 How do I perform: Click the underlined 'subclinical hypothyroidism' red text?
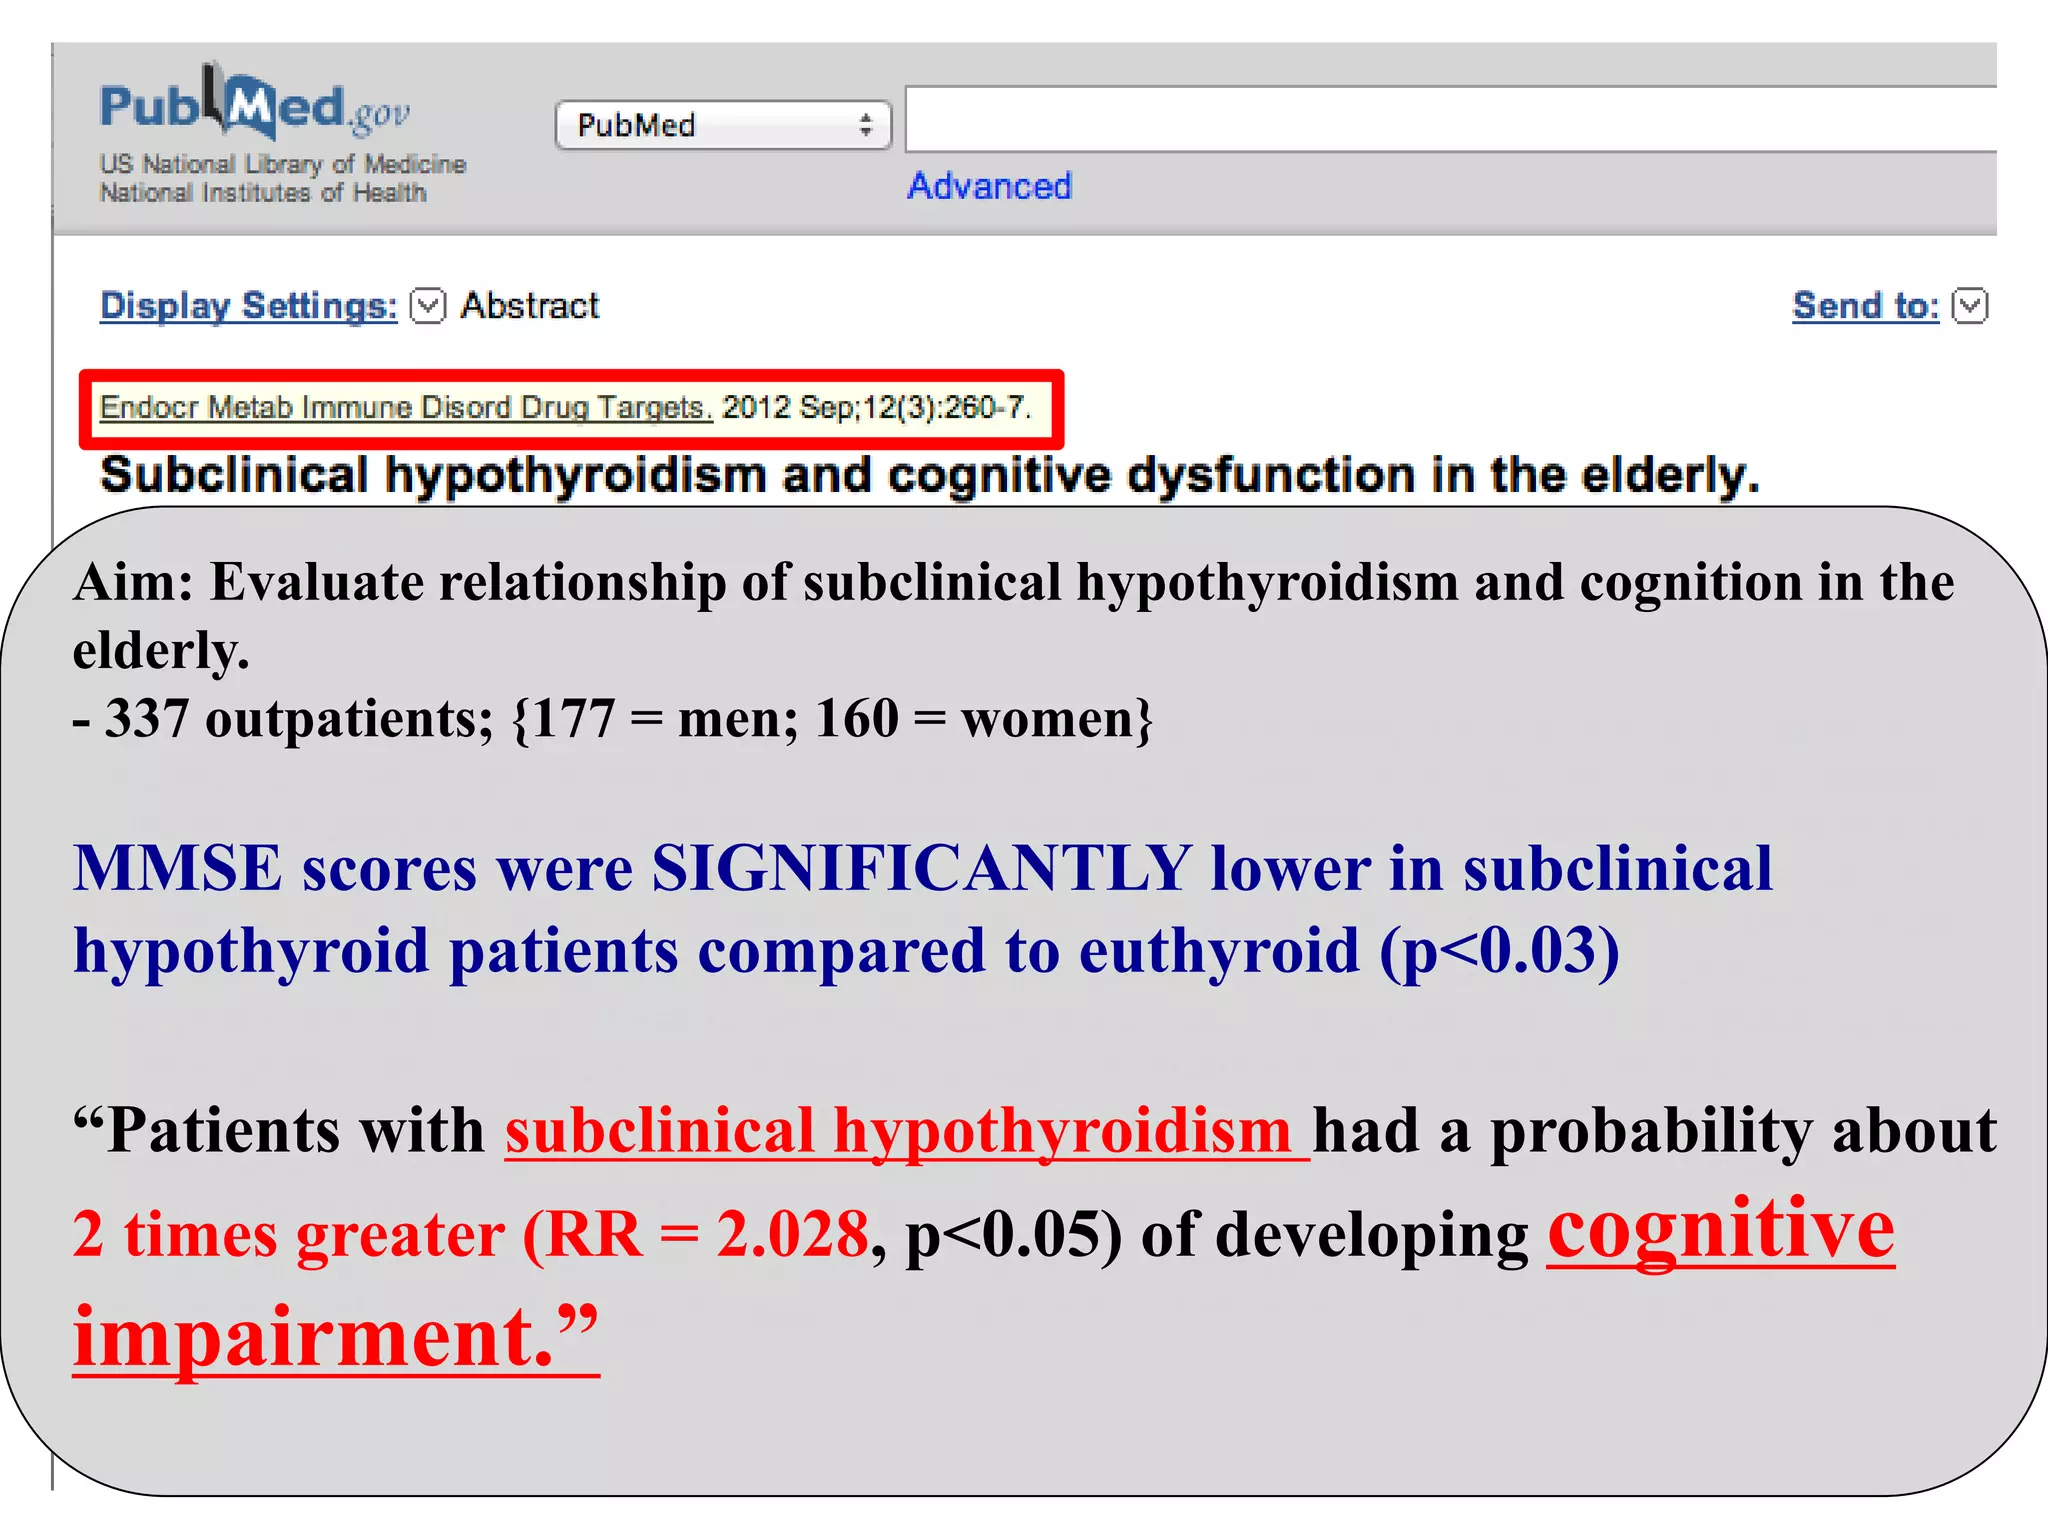pyautogui.click(x=906, y=1132)
